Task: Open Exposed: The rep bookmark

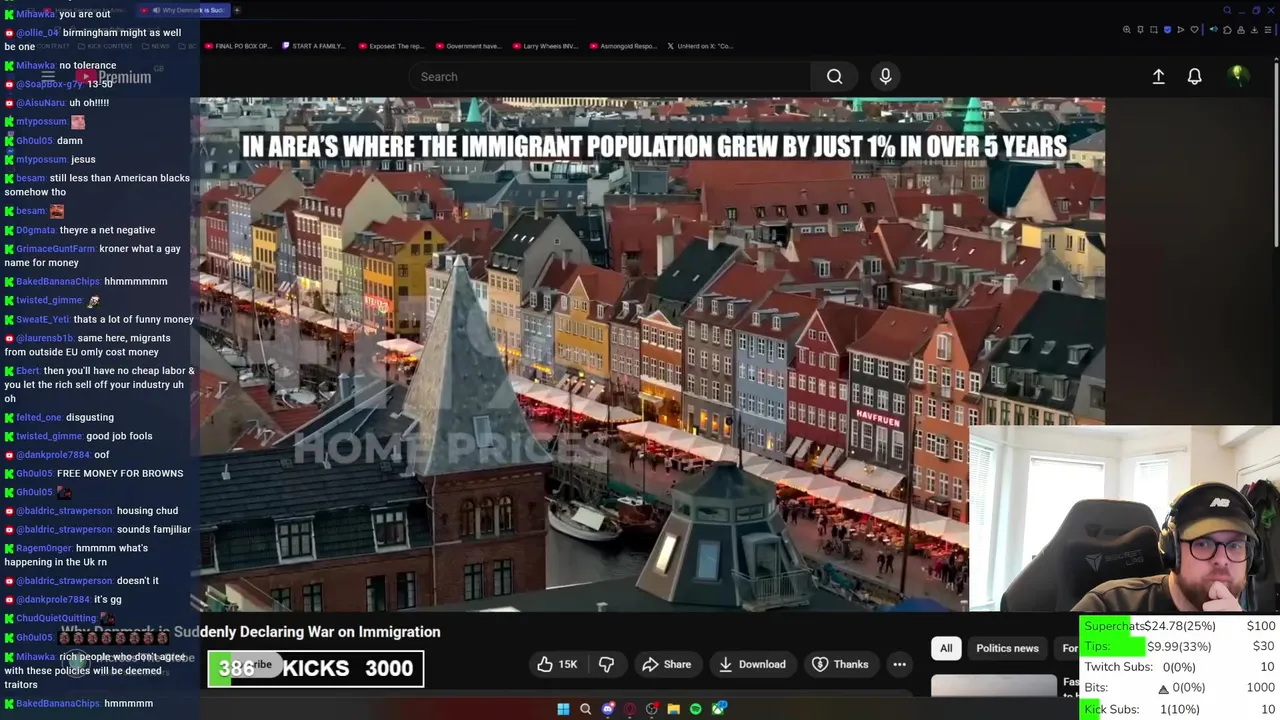Action: (391, 46)
